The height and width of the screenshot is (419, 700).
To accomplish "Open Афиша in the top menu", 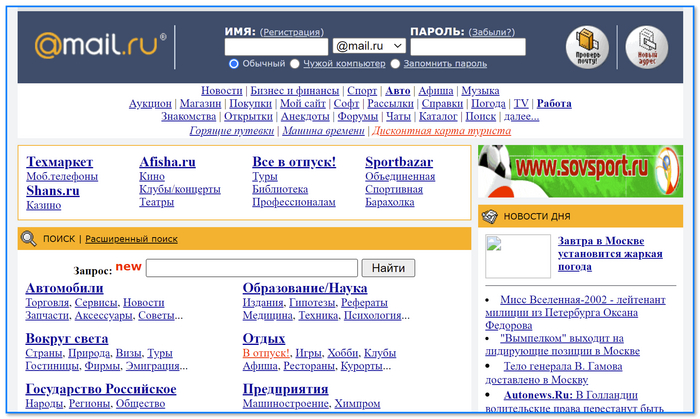I will (436, 91).
